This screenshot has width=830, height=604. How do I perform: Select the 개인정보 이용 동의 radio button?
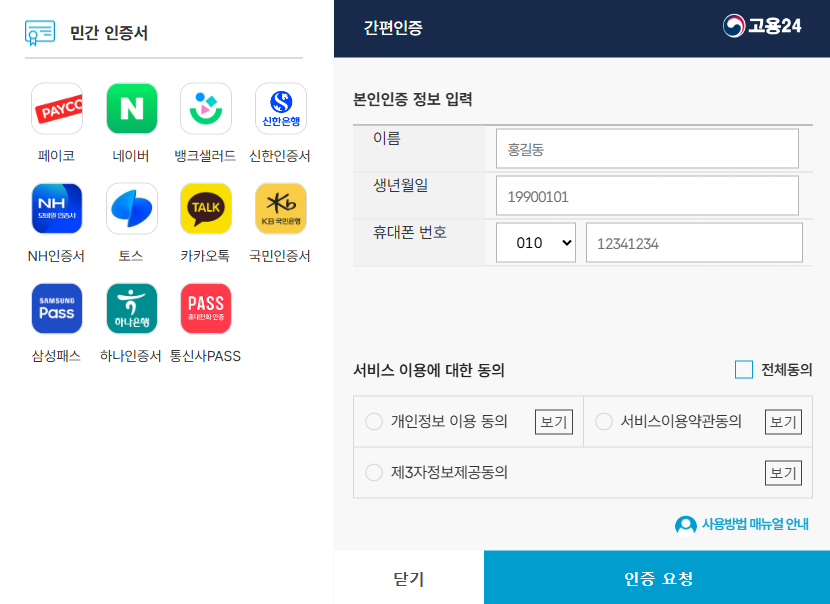coord(374,421)
